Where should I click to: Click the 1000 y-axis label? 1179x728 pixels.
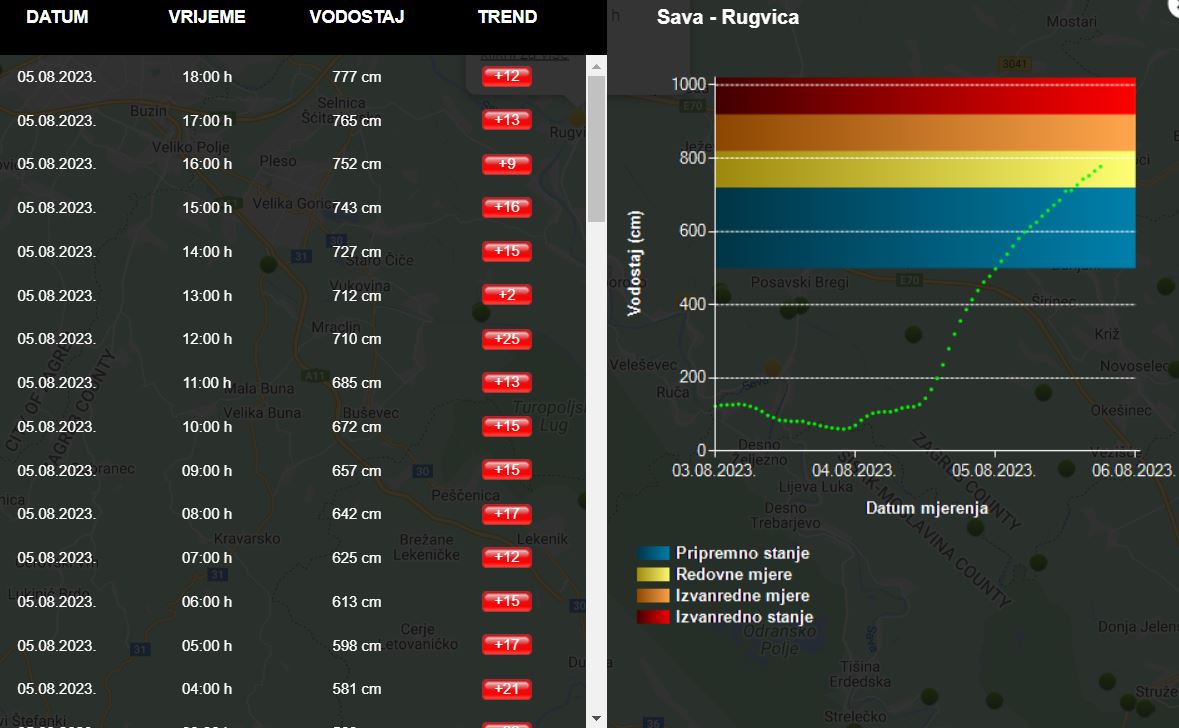688,84
